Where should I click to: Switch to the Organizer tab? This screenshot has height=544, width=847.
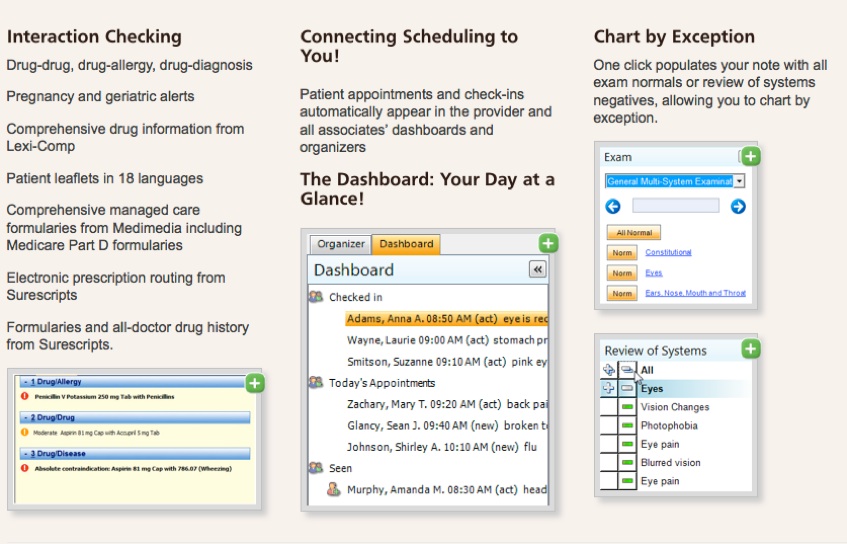(340, 244)
